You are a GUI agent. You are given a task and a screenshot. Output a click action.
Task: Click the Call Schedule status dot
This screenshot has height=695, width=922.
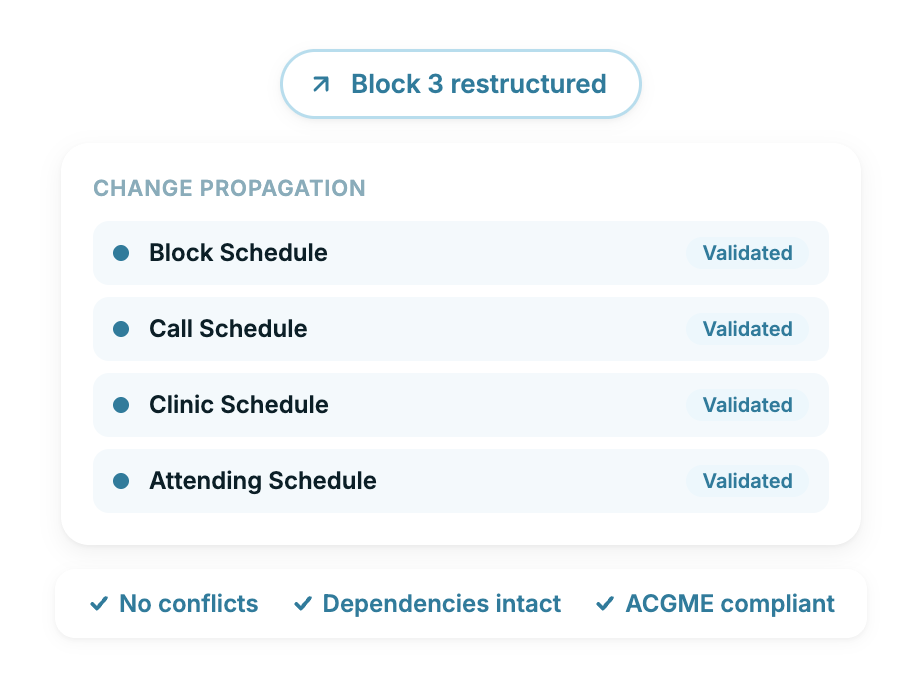(x=121, y=329)
